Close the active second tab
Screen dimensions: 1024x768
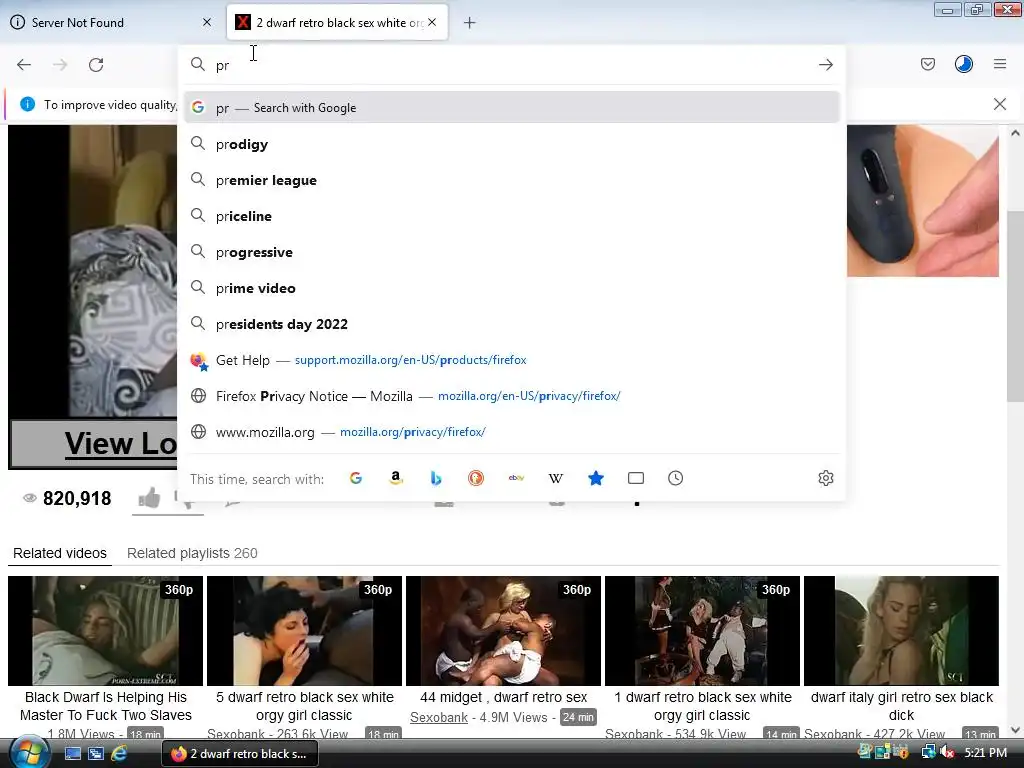pos(432,22)
